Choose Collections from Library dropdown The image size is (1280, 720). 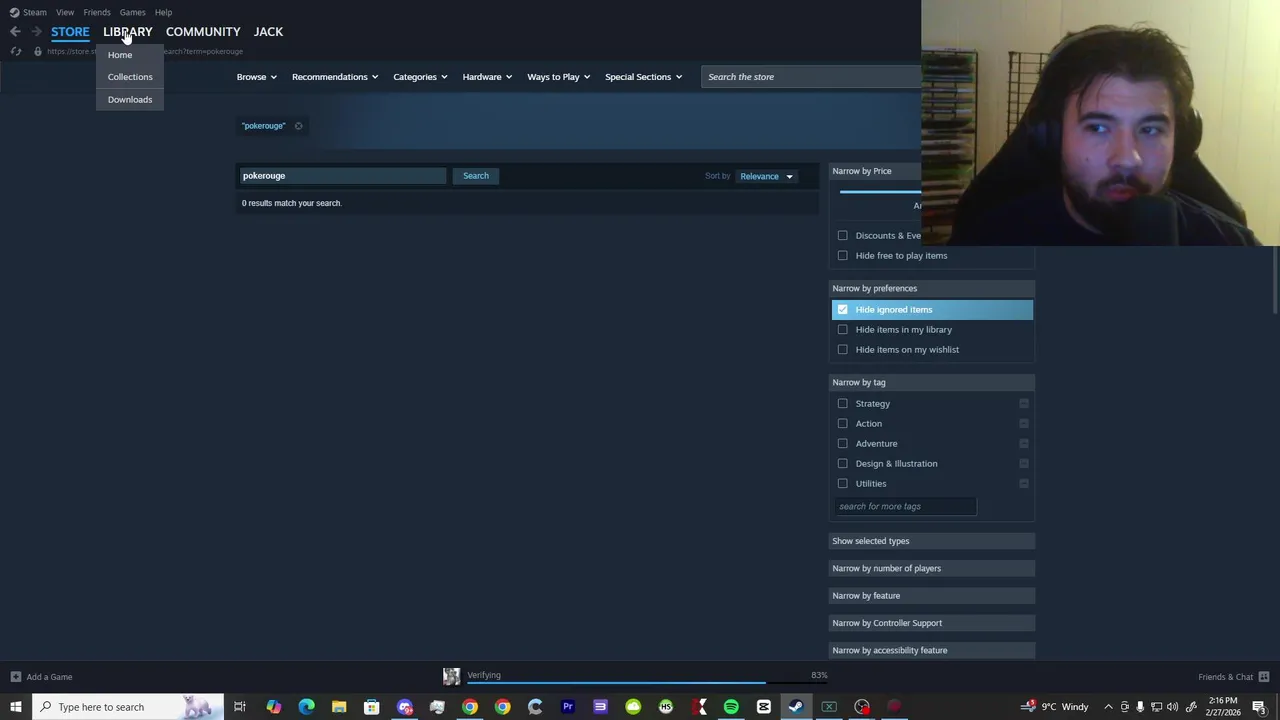[x=130, y=77]
